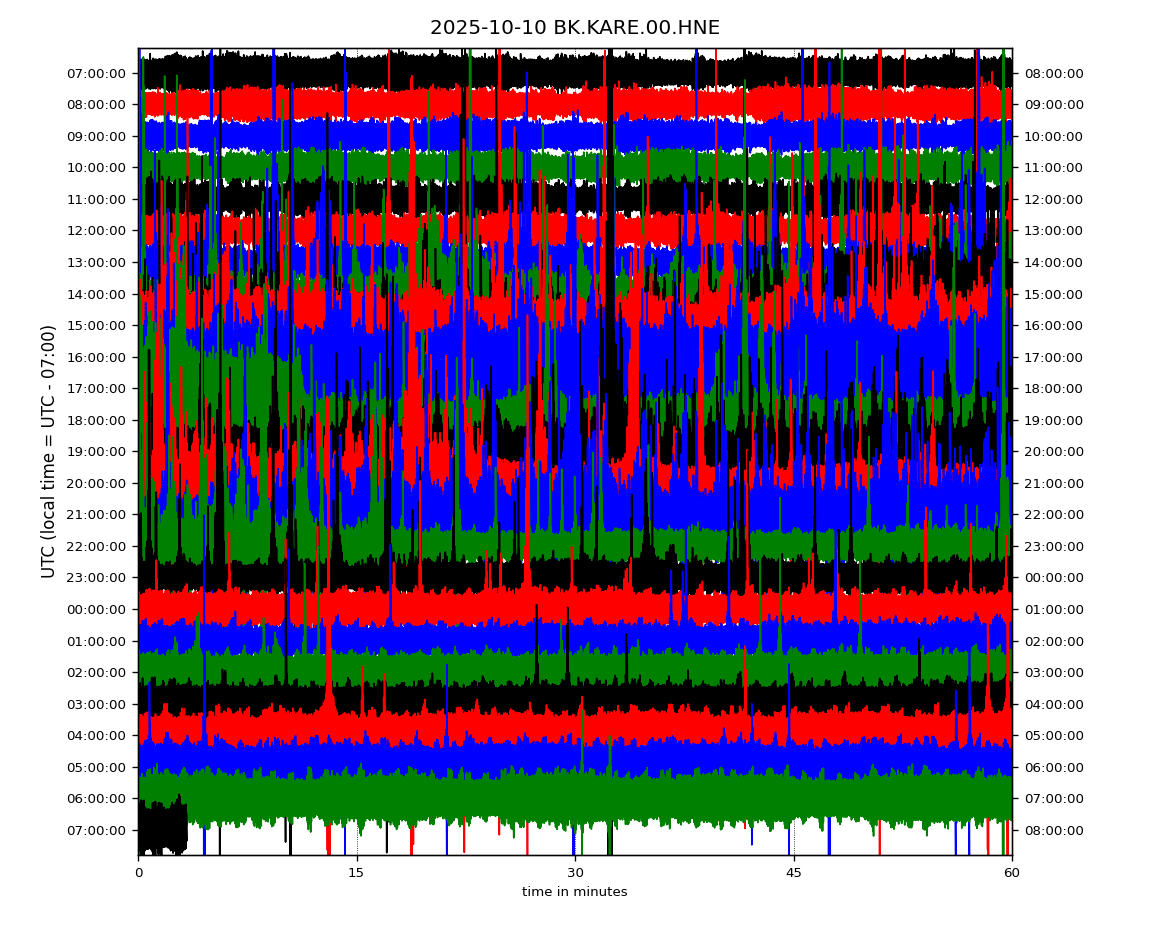Click the left-axis 10:00:00 UTC label
Image resolution: width=1150 pixels, height=950 pixels.
coord(97,168)
